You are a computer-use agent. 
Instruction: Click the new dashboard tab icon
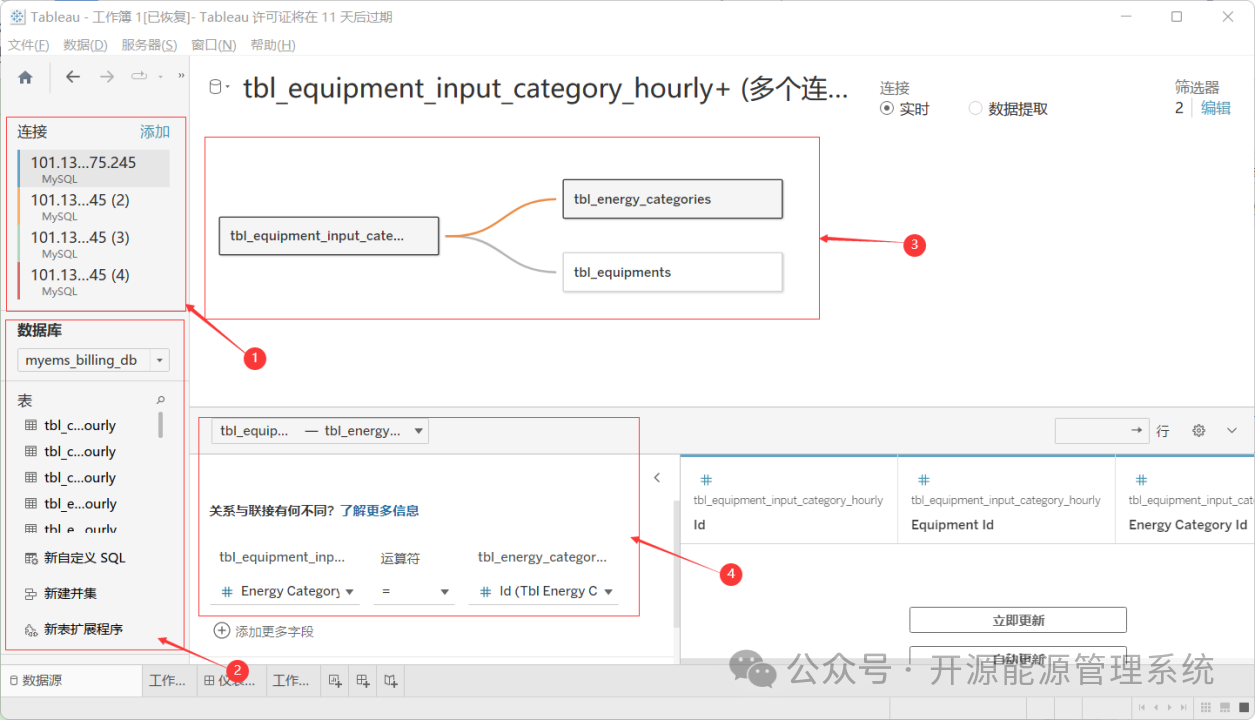(x=364, y=681)
